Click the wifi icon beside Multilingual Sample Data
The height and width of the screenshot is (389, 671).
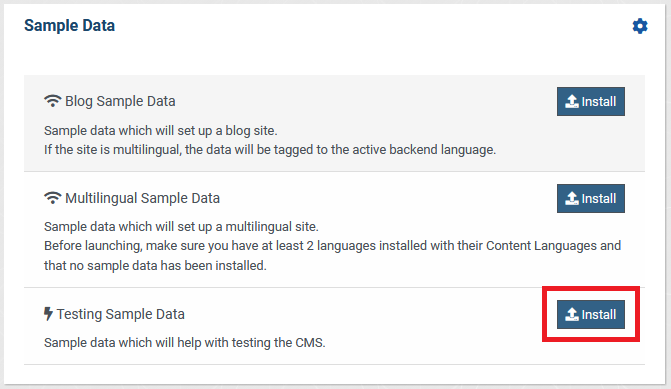[53, 198]
